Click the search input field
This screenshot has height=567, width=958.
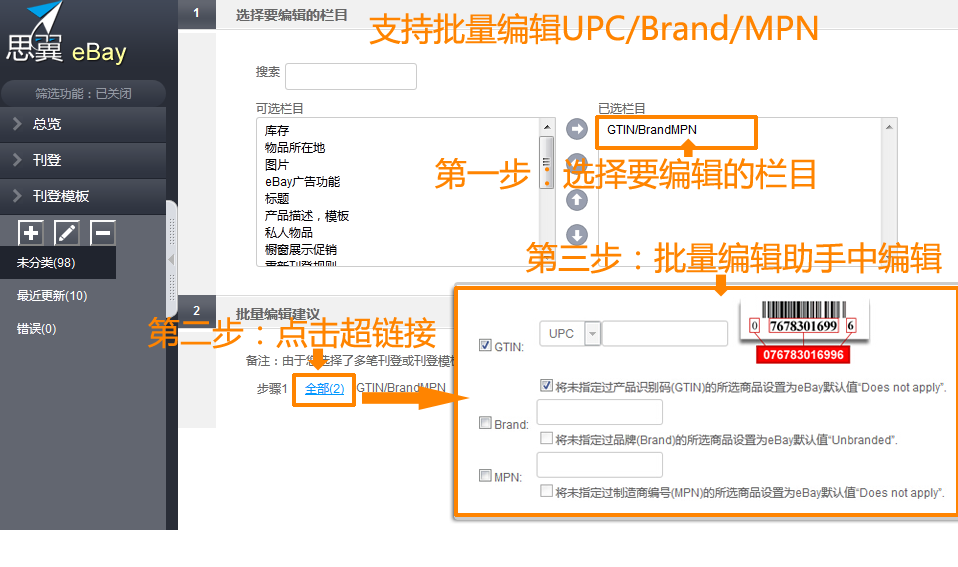(351, 76)
